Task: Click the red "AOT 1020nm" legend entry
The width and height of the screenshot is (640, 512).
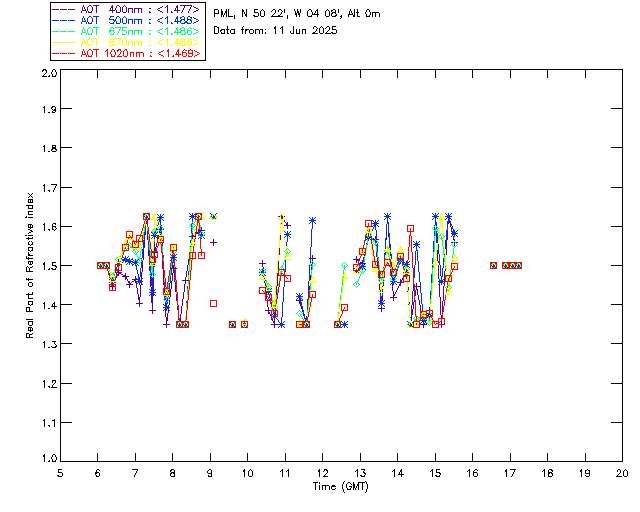Action: click(x=126, y=53)
